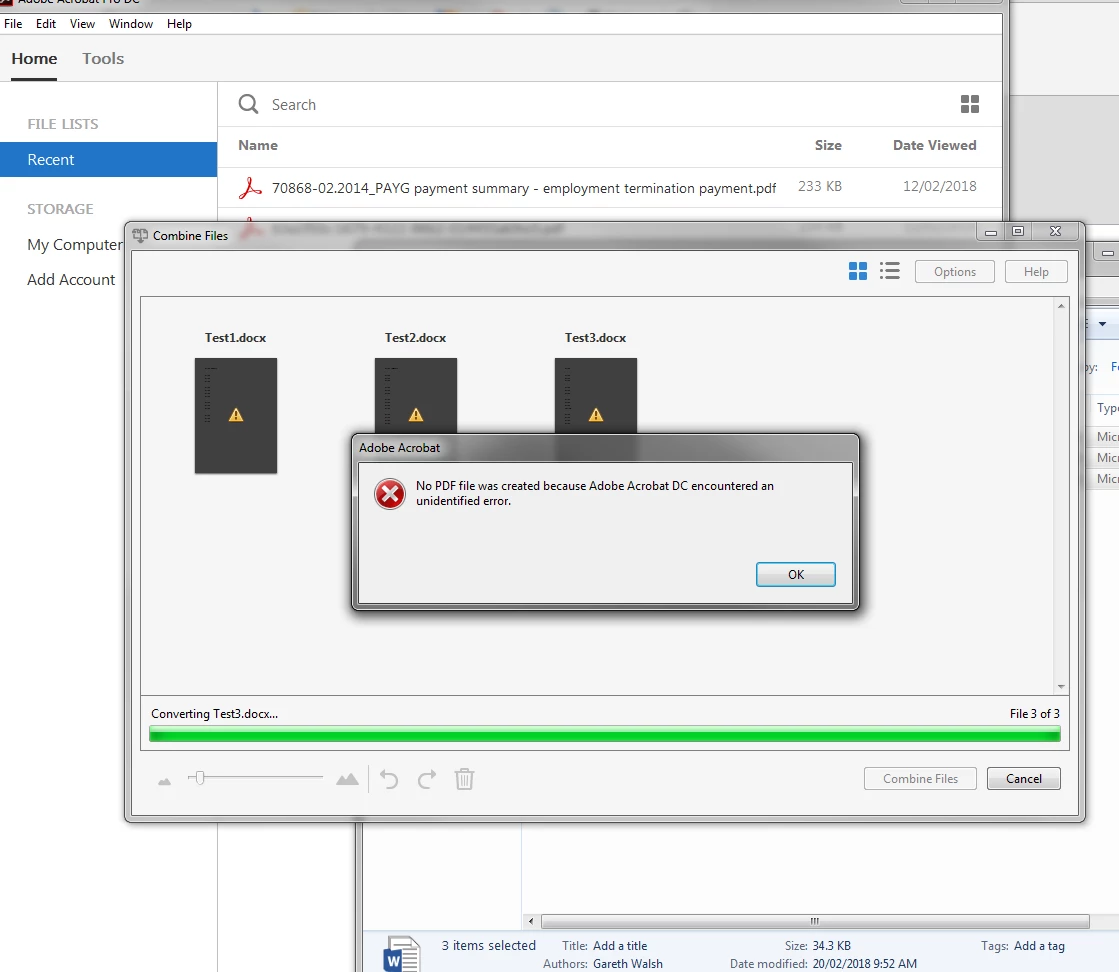This screenshot has width=1119, height=972.
Task: Toggle grid view icon in Acrobat recent list
Action: tap(969, 104)
